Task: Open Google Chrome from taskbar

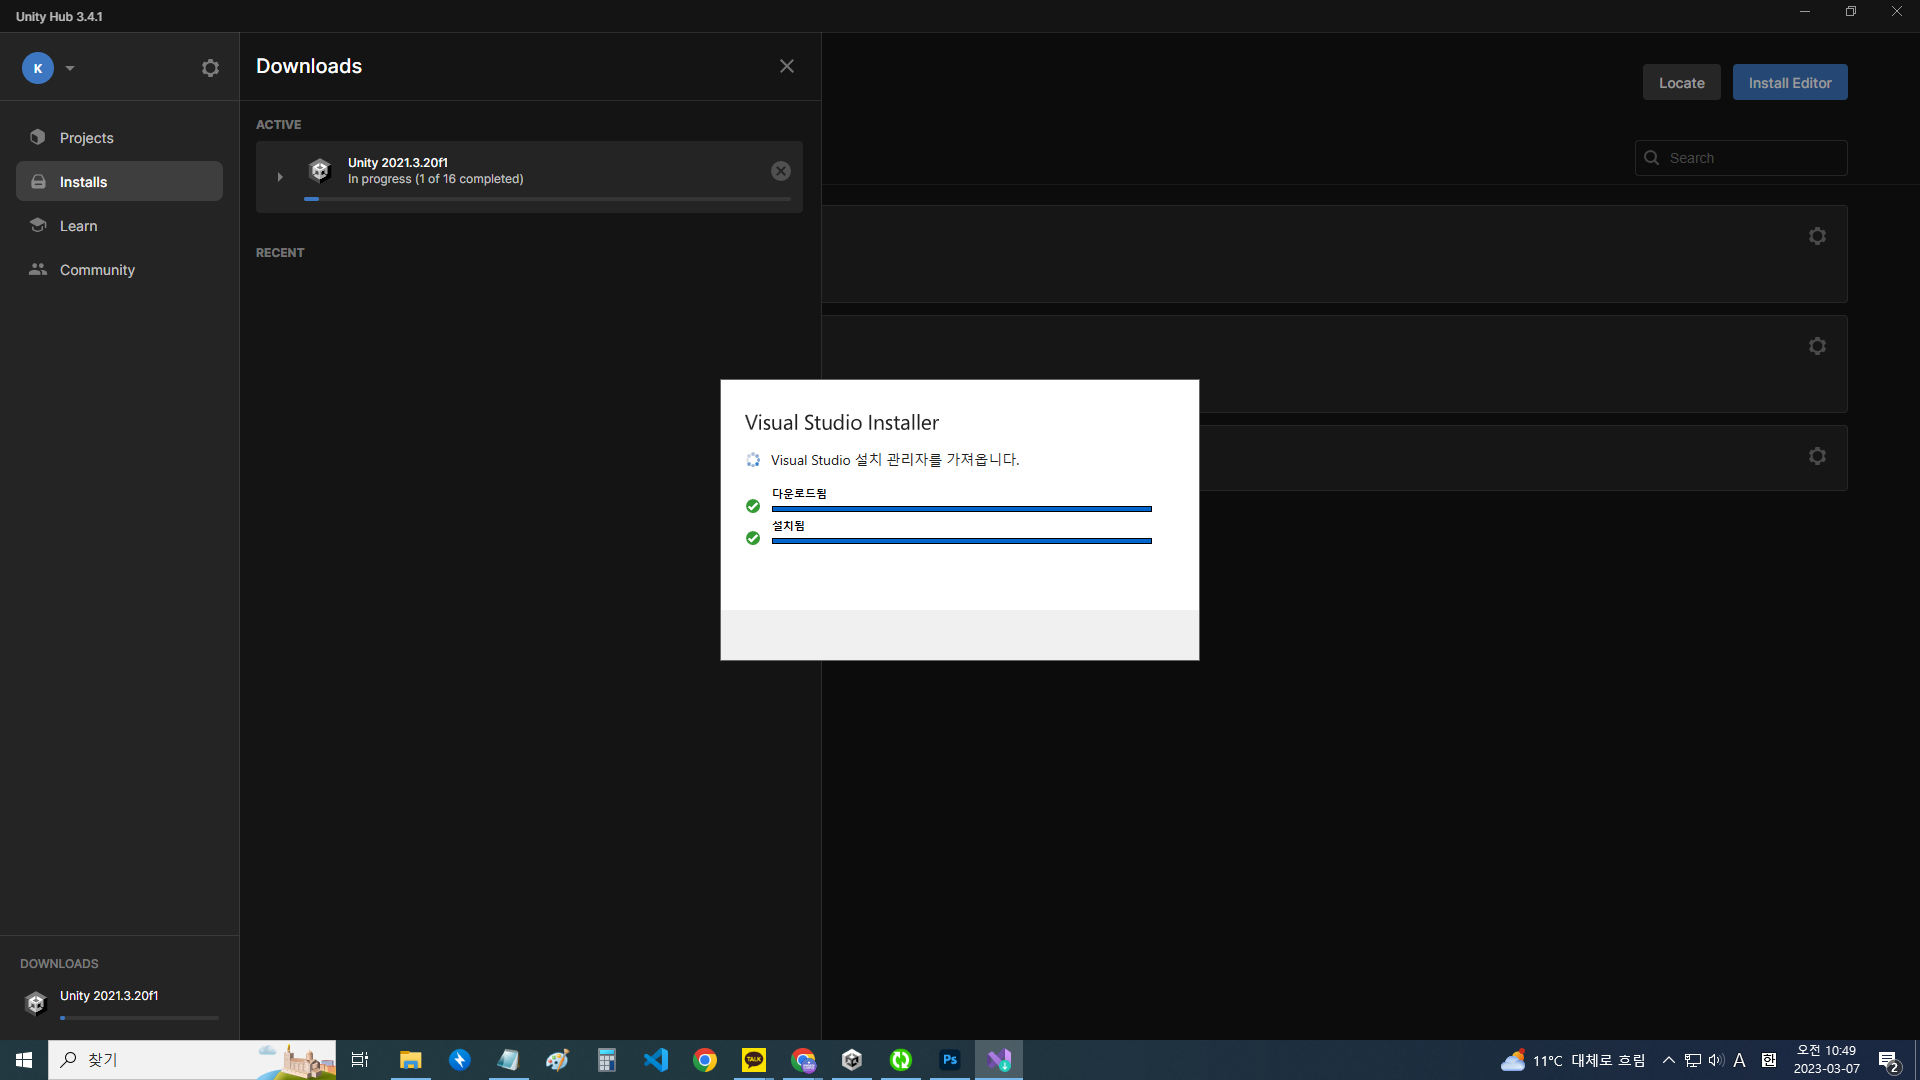Action: coord(705,1060)
